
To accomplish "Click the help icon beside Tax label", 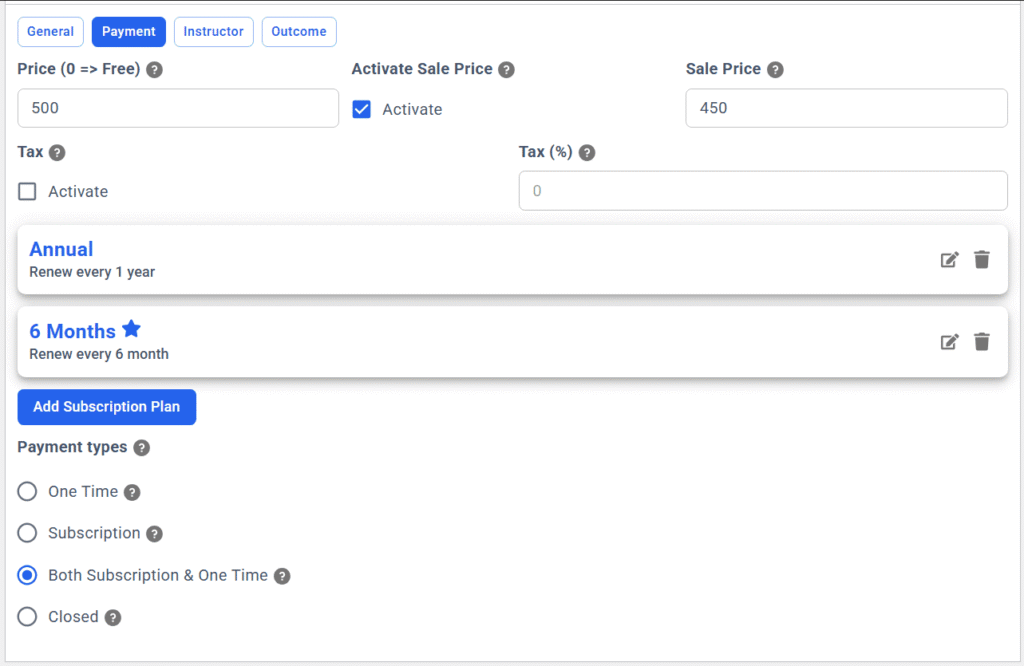I will click(57, 153).
